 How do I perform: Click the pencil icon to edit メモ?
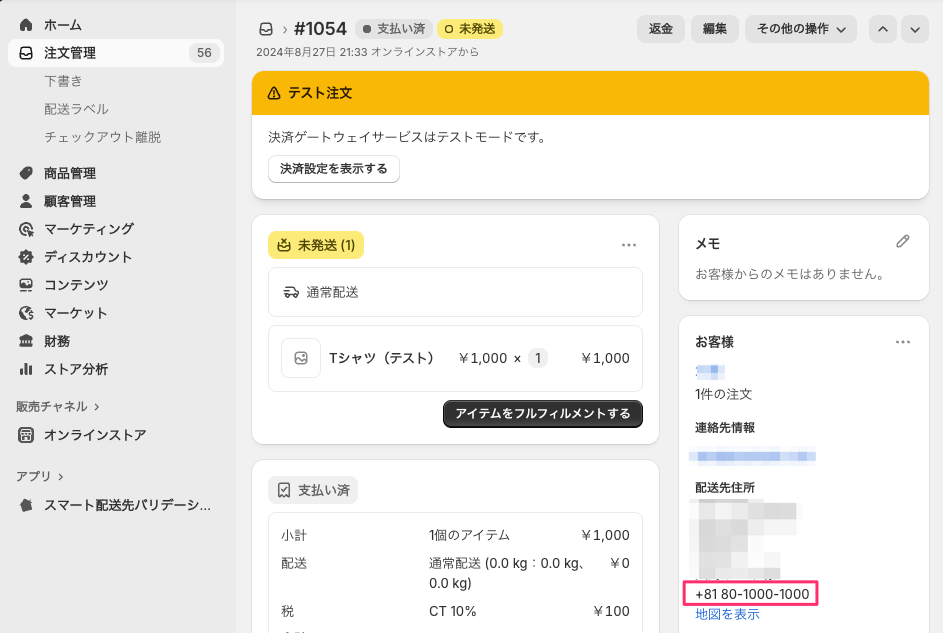[902, 242]
